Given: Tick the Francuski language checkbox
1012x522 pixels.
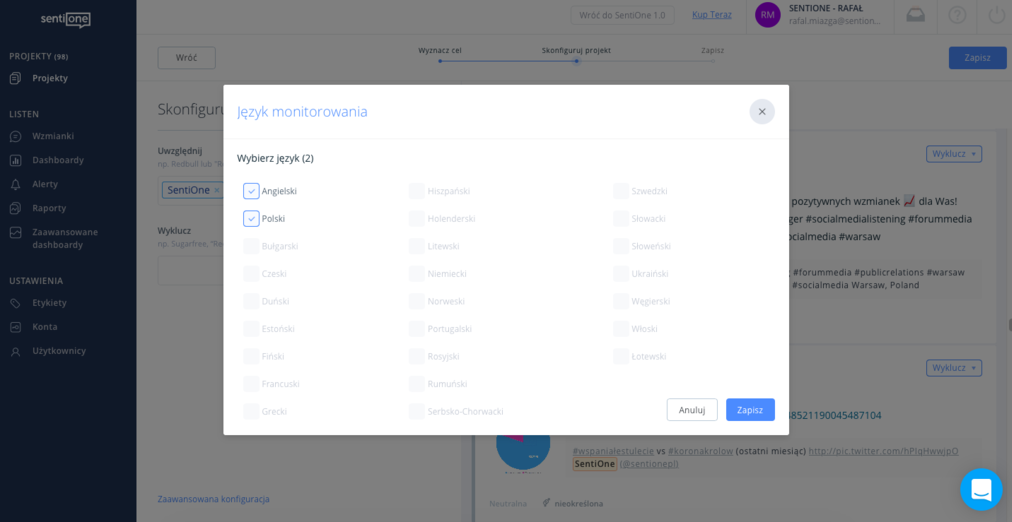Looking at the screenshot, I should pos(251,384).
